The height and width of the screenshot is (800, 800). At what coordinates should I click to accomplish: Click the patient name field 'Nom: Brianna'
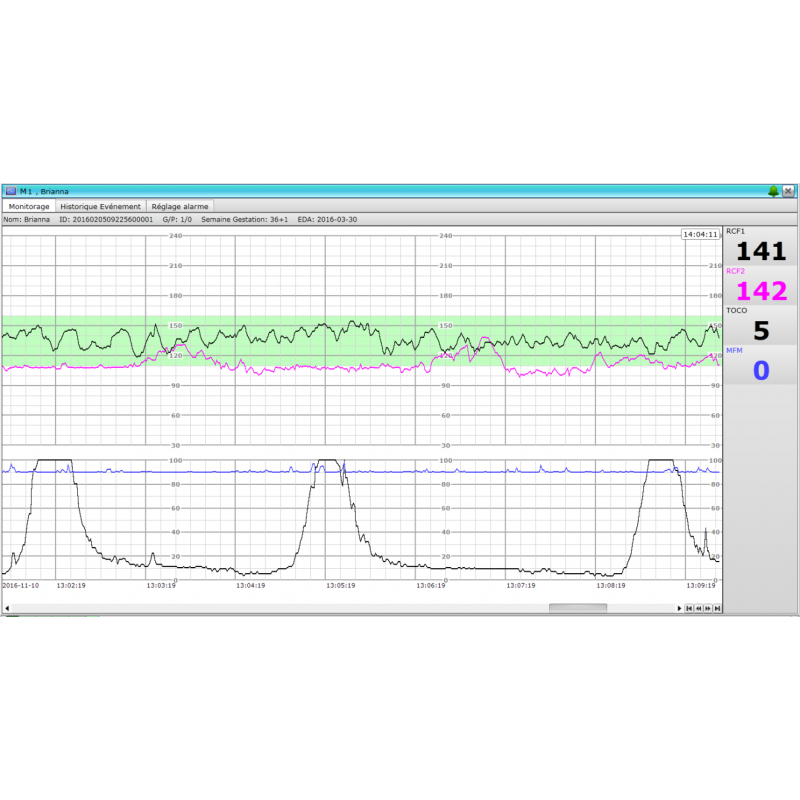pos(27,219)
